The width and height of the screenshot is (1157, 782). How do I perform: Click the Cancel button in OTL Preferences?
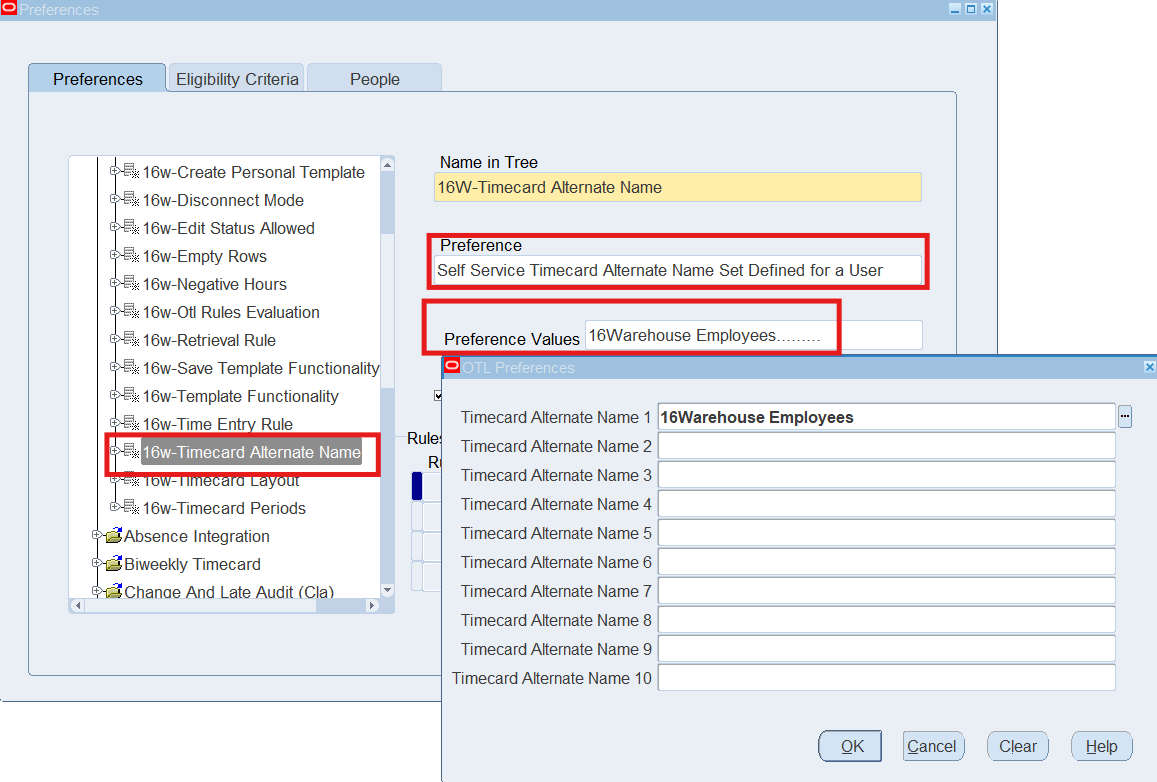tap(932, 746)
